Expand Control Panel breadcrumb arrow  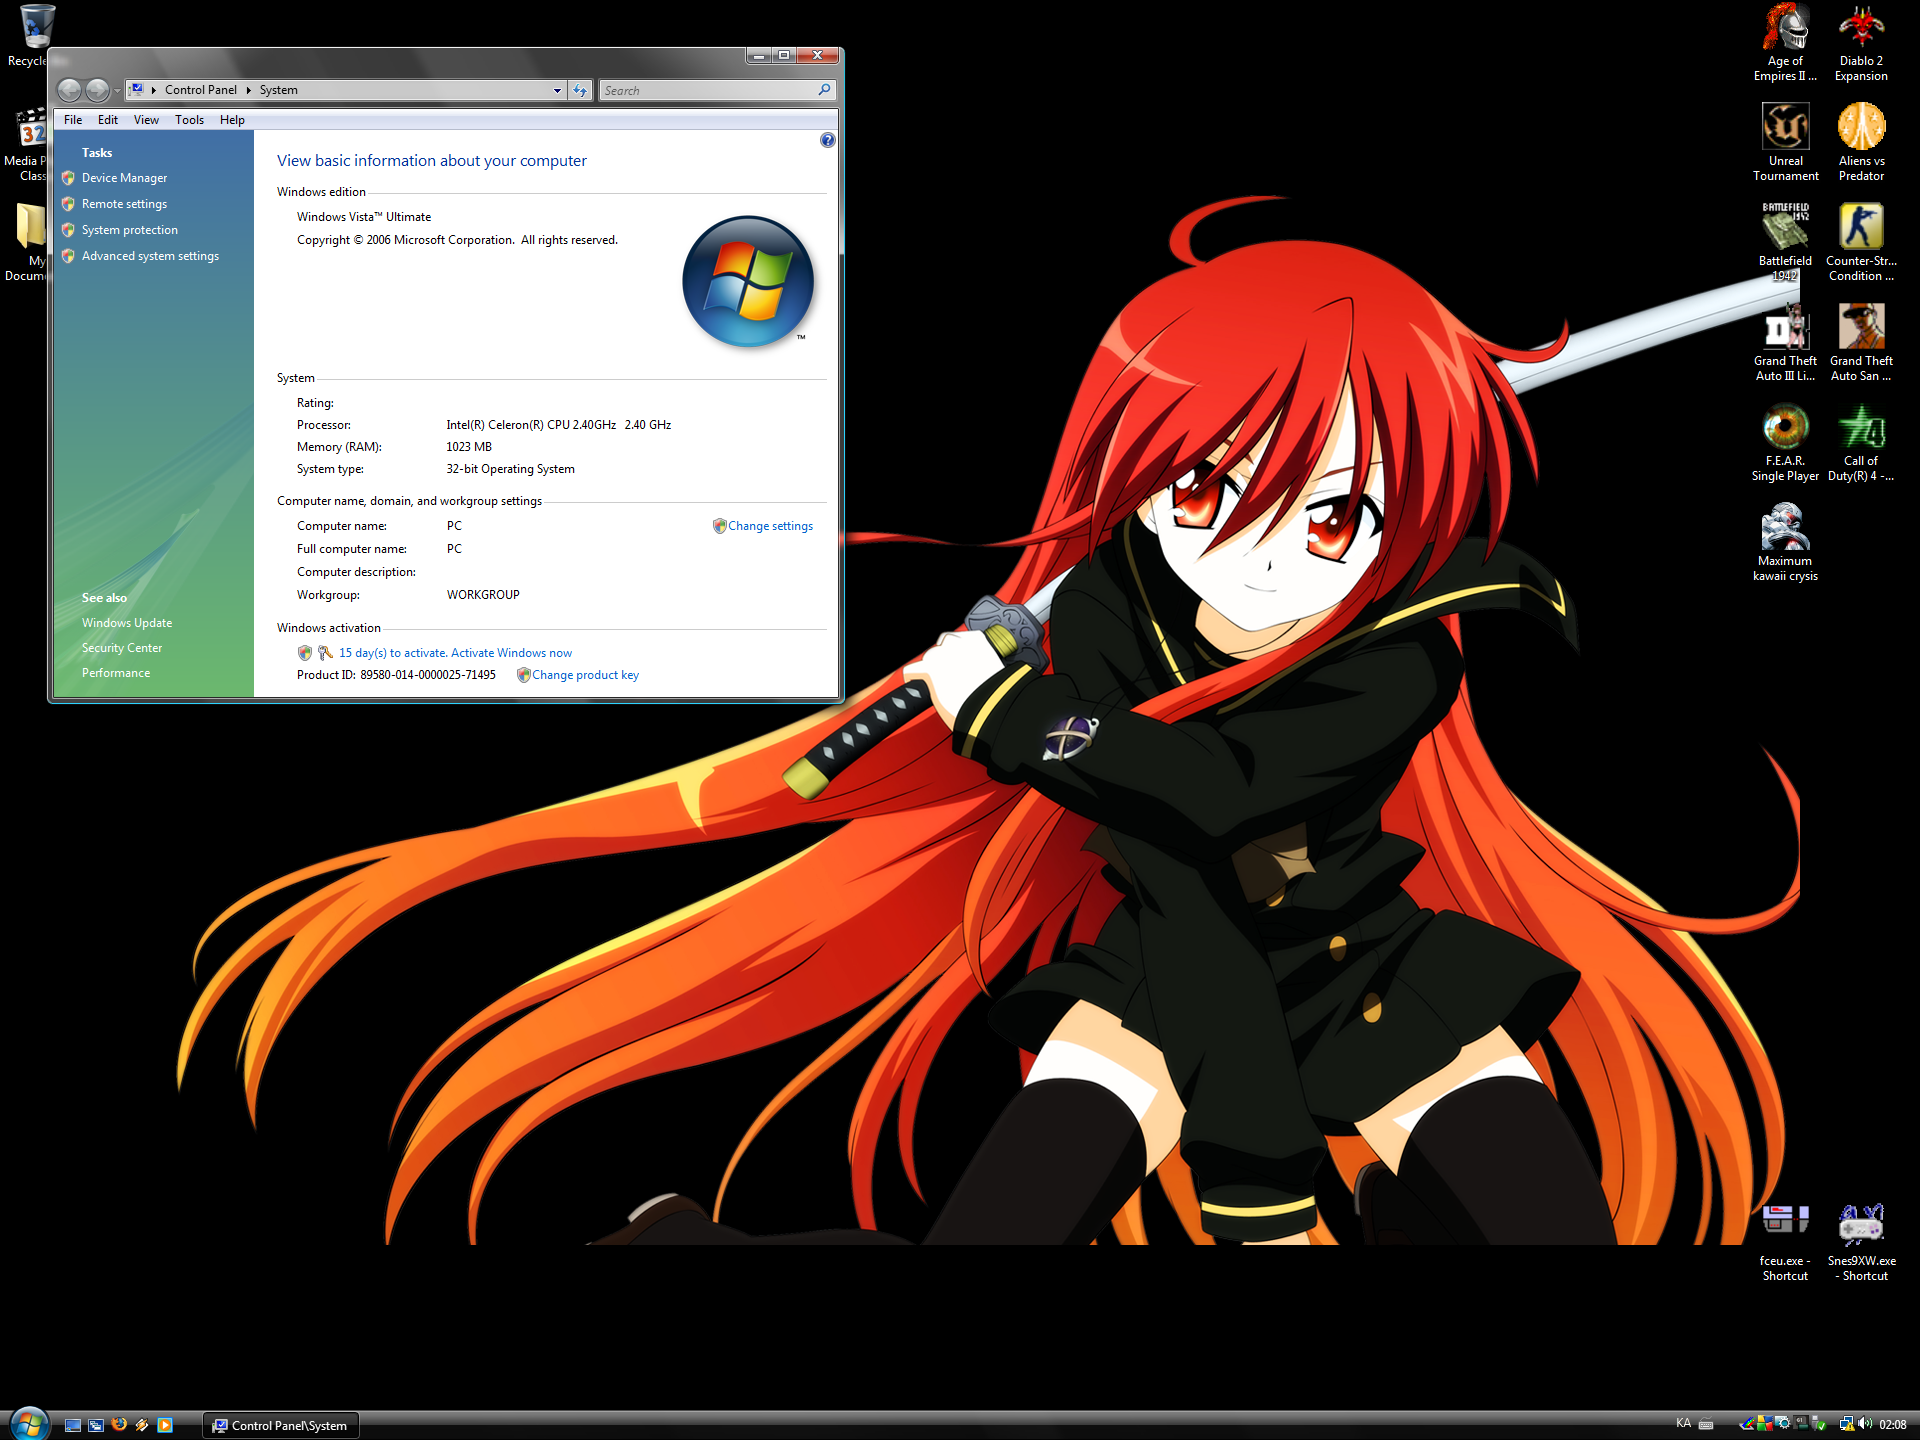[249, 91]
